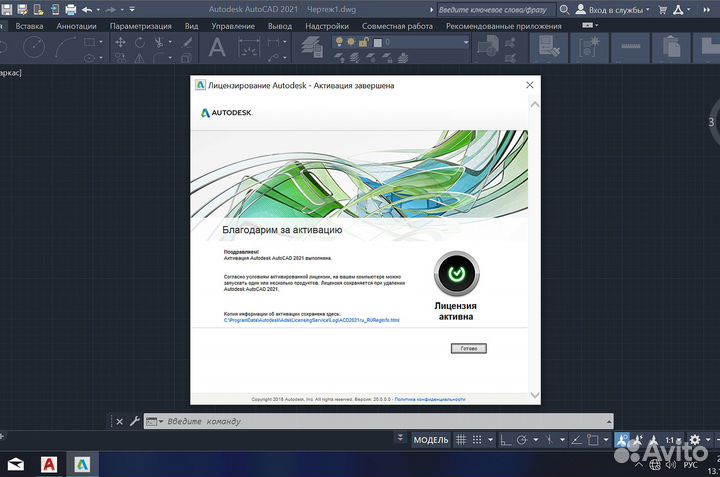Click the keyword search field in title bar
This screenshot has width=720, height=477.
coord(495,10)
